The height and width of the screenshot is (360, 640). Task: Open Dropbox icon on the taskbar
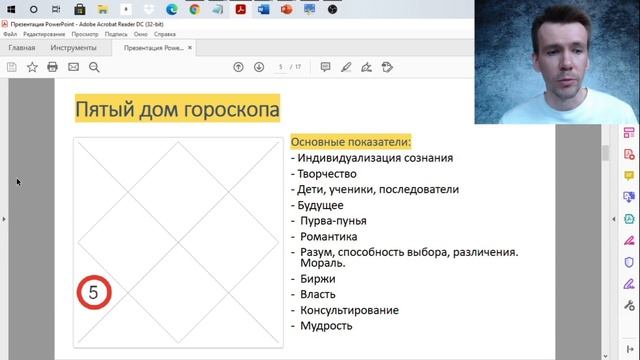(149, 9)
